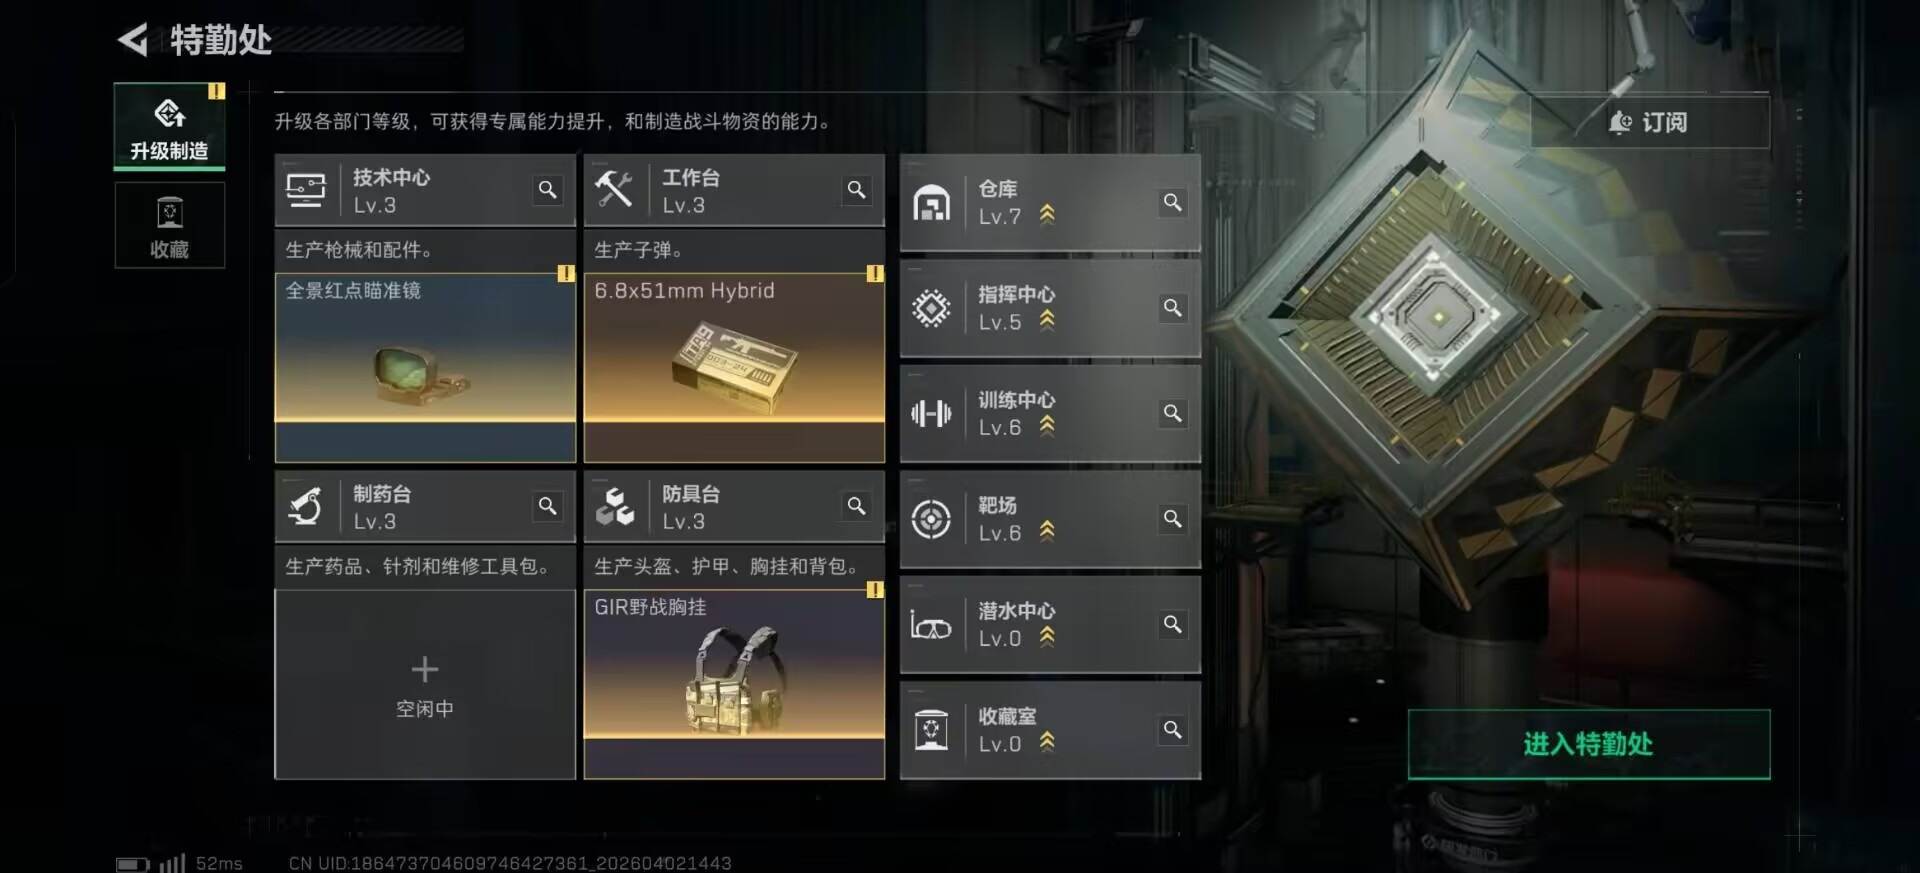Click the 潜水中心 goggles icon
Viewport: 1920px width, 873px height.
[931, 626]
